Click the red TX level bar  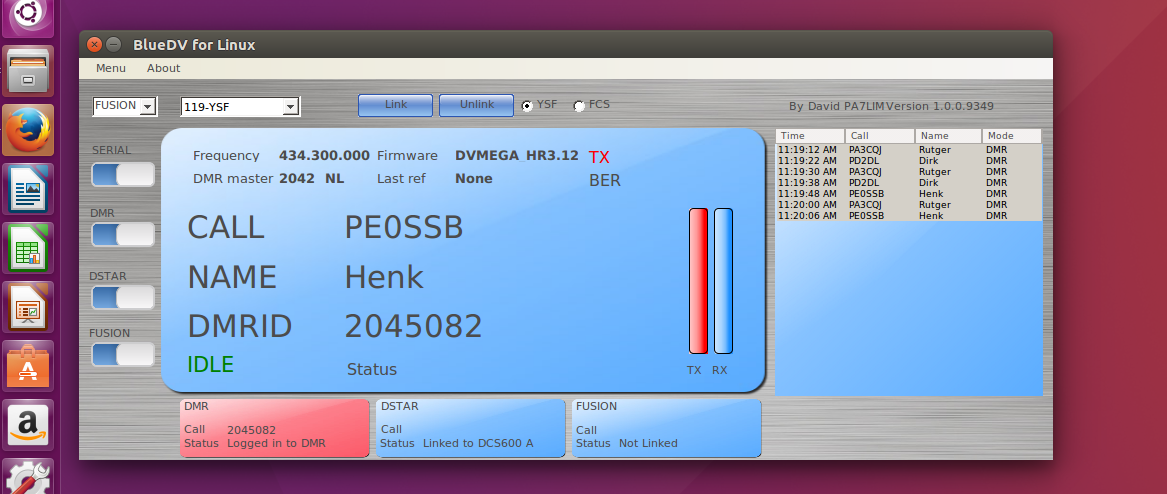click(698, 281)
